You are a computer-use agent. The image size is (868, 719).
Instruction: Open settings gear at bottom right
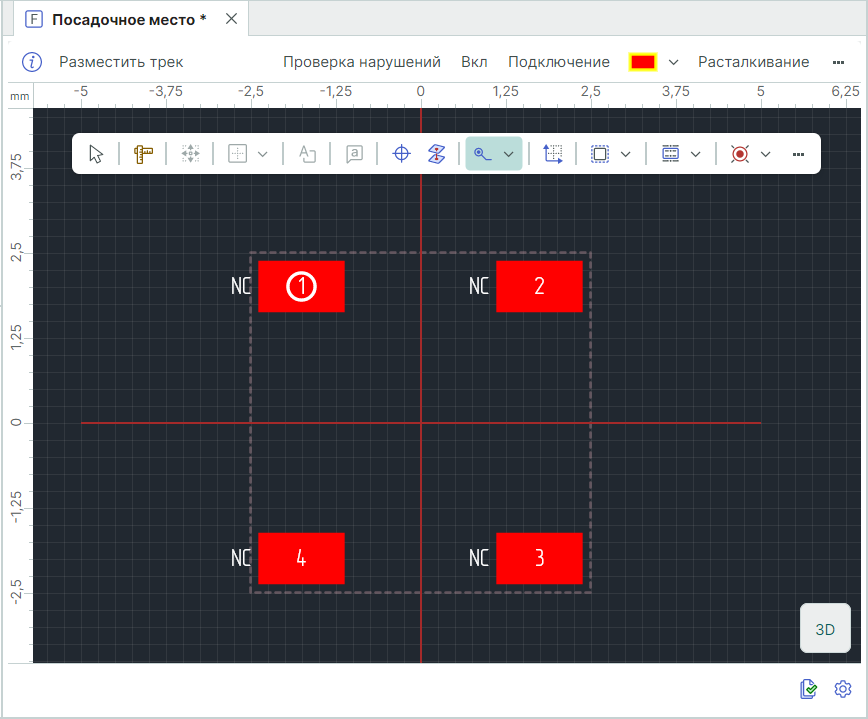(843, 689)
